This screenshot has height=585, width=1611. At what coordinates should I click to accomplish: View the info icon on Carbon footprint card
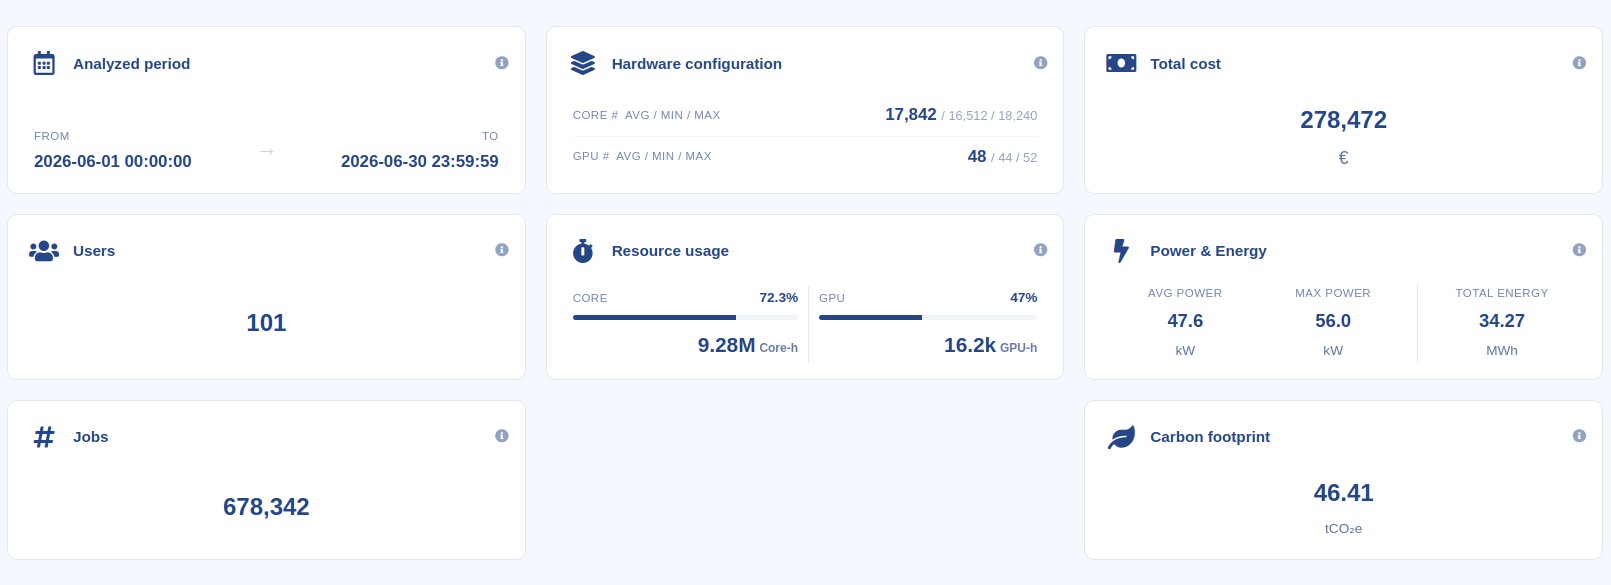tap(1579, 436)
